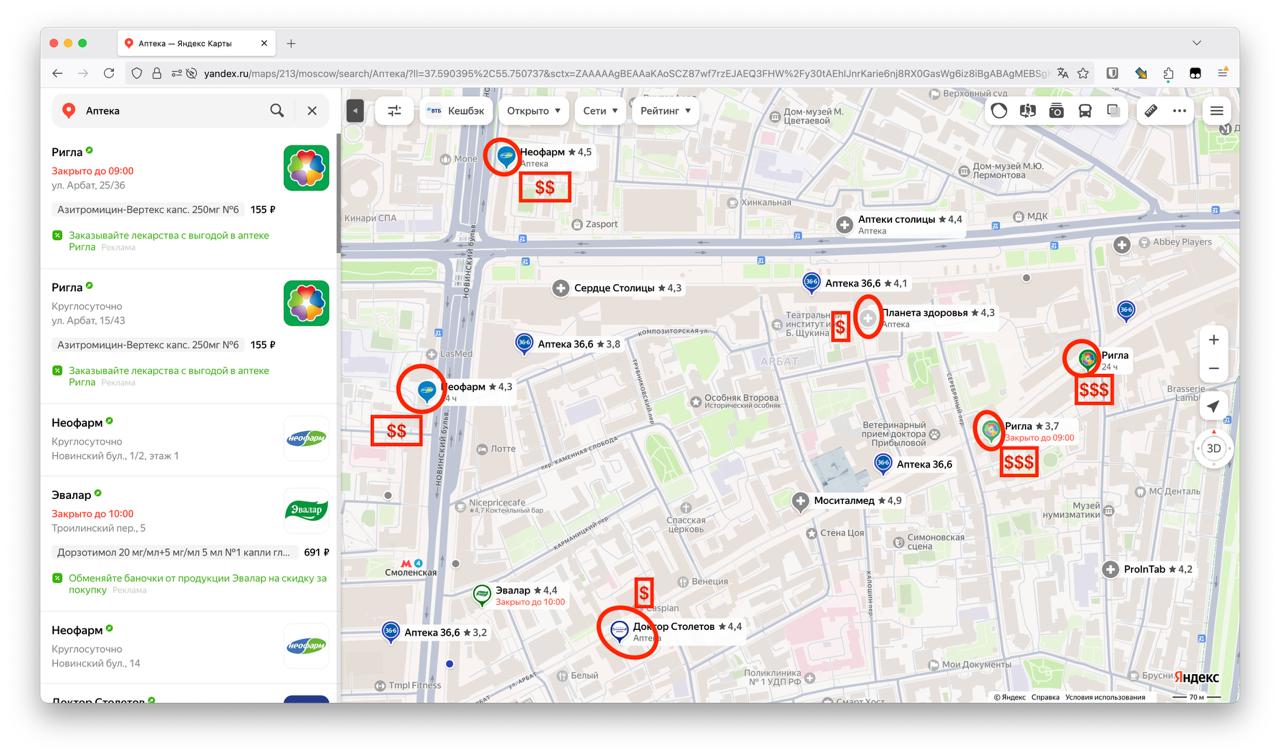Click the magnifier search icon
This screenshot has height=756, width=1280.
(x=277, y=111)
